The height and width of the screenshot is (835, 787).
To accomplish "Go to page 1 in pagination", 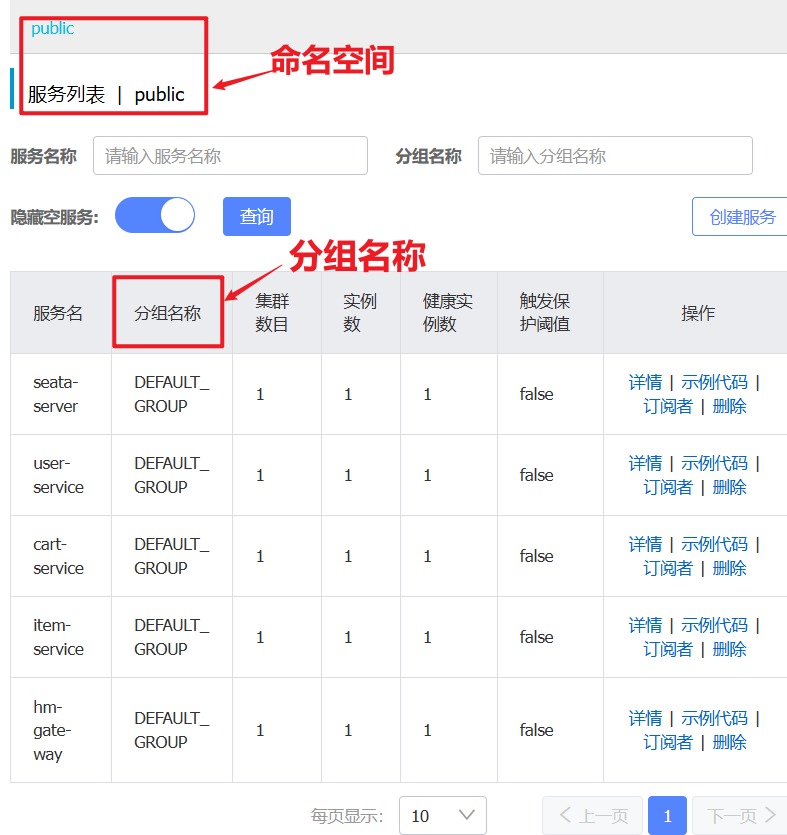I will tap(667, 815).
